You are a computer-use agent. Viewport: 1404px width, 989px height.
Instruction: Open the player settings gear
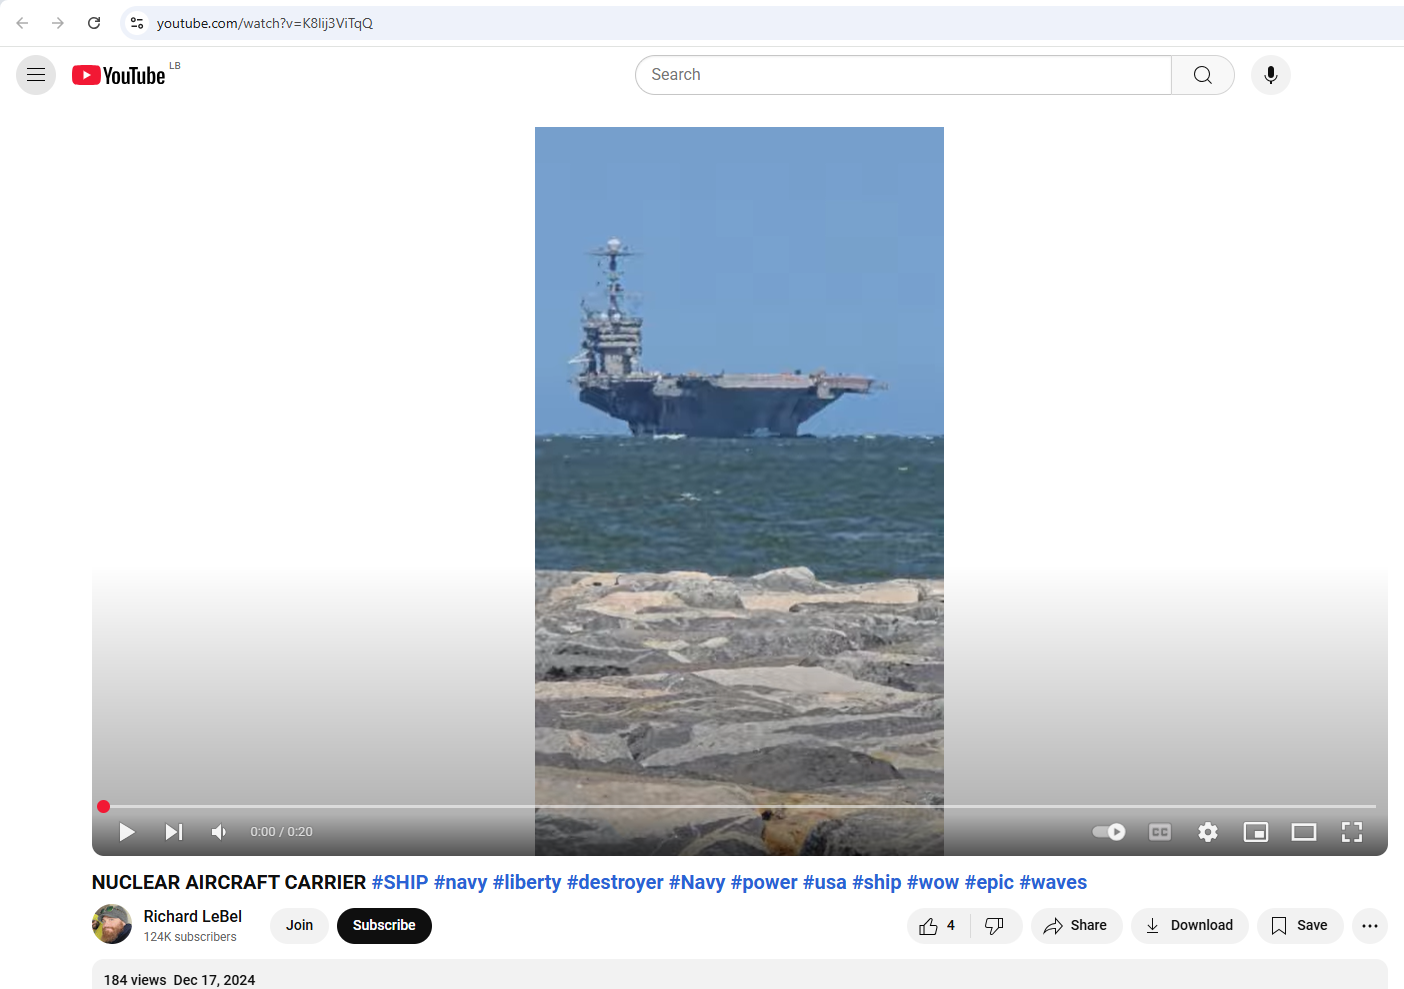1208,832
